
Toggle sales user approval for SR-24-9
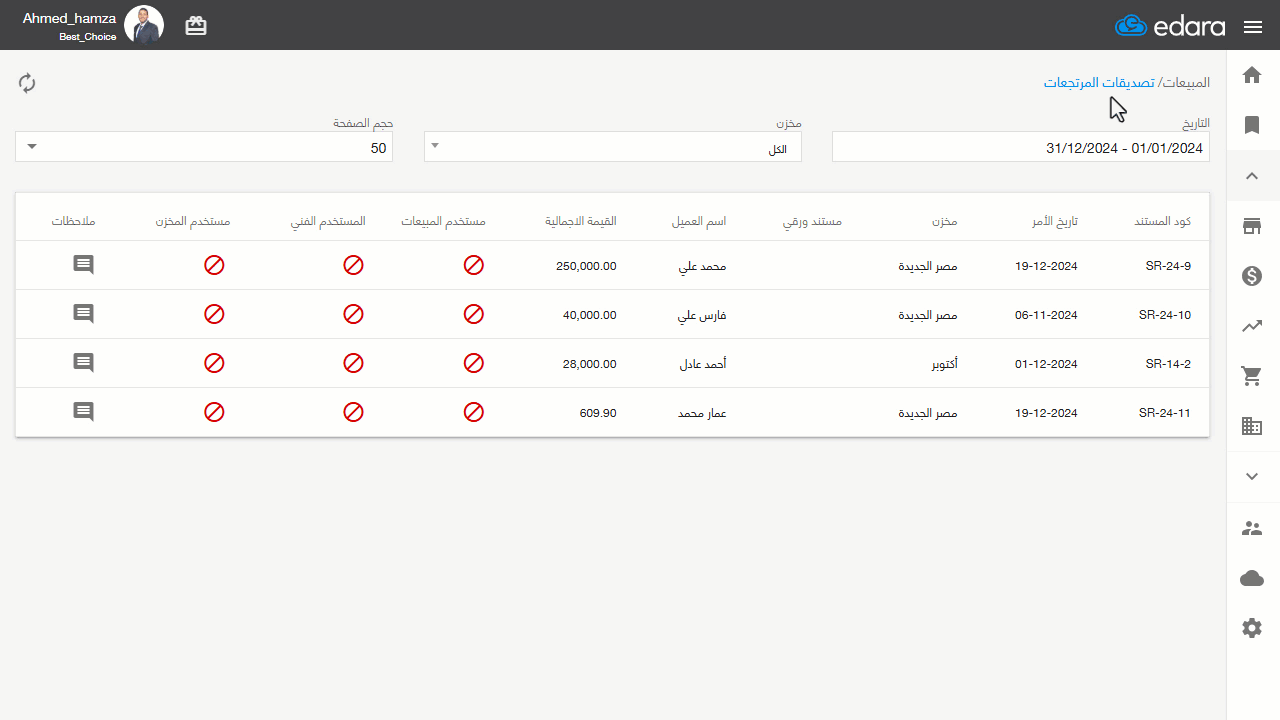pyautogui.click(x=474, y=265)
